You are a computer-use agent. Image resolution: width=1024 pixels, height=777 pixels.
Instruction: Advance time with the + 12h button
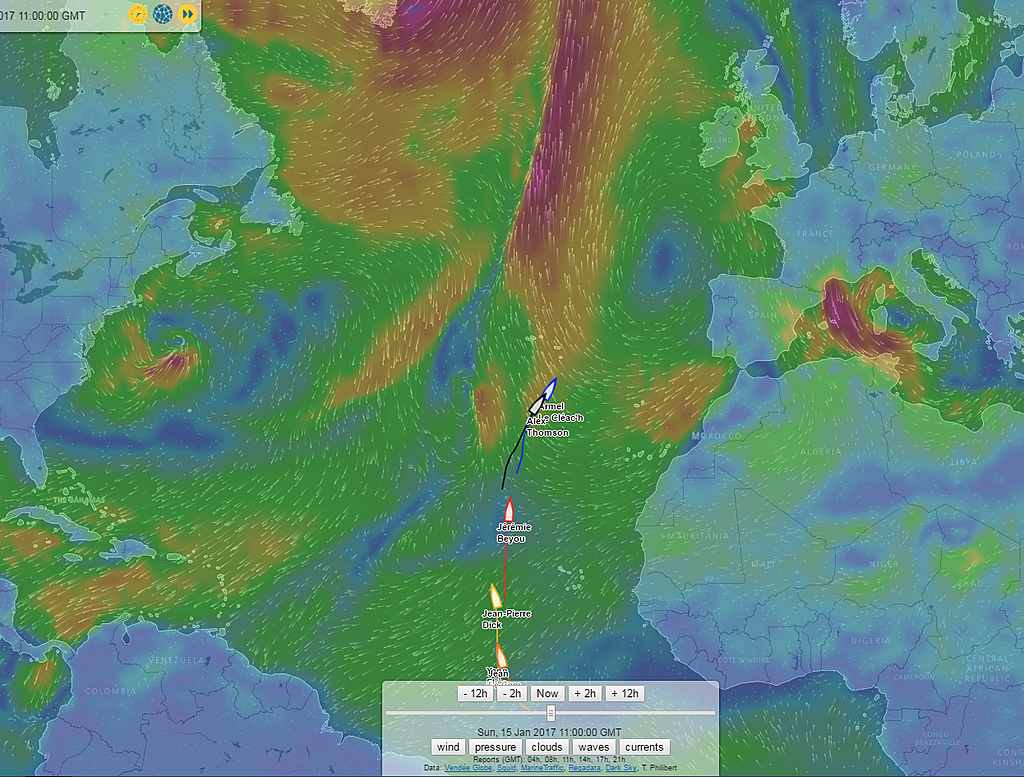[x=625, y=693]
